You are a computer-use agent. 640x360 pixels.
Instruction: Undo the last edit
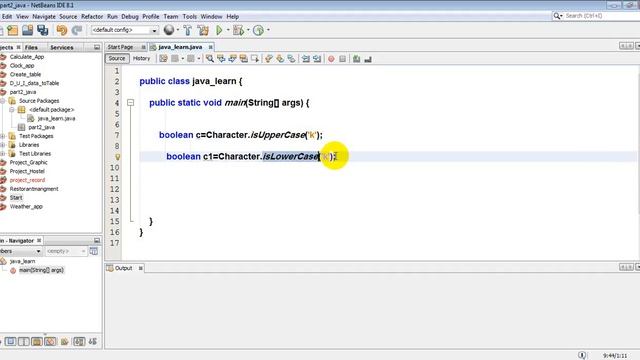(x=62, y=30)
